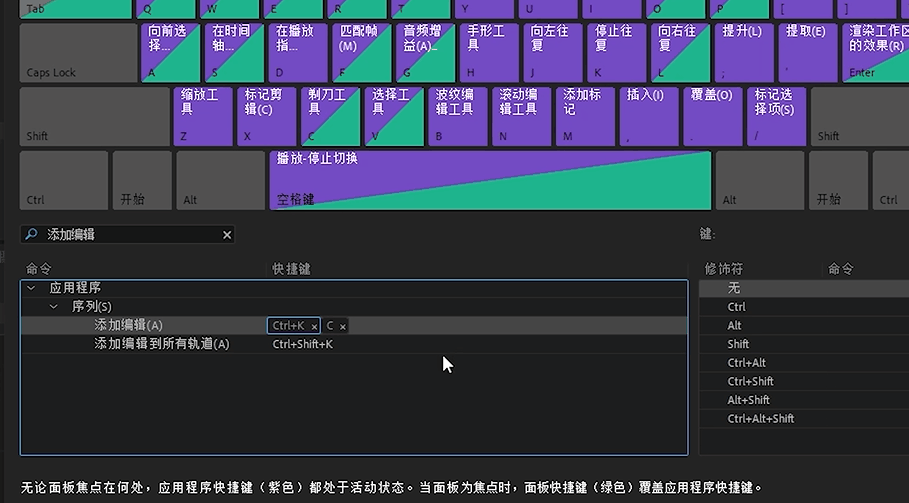
Task: Click the J key labeled 向左往复
Action: 553,53
